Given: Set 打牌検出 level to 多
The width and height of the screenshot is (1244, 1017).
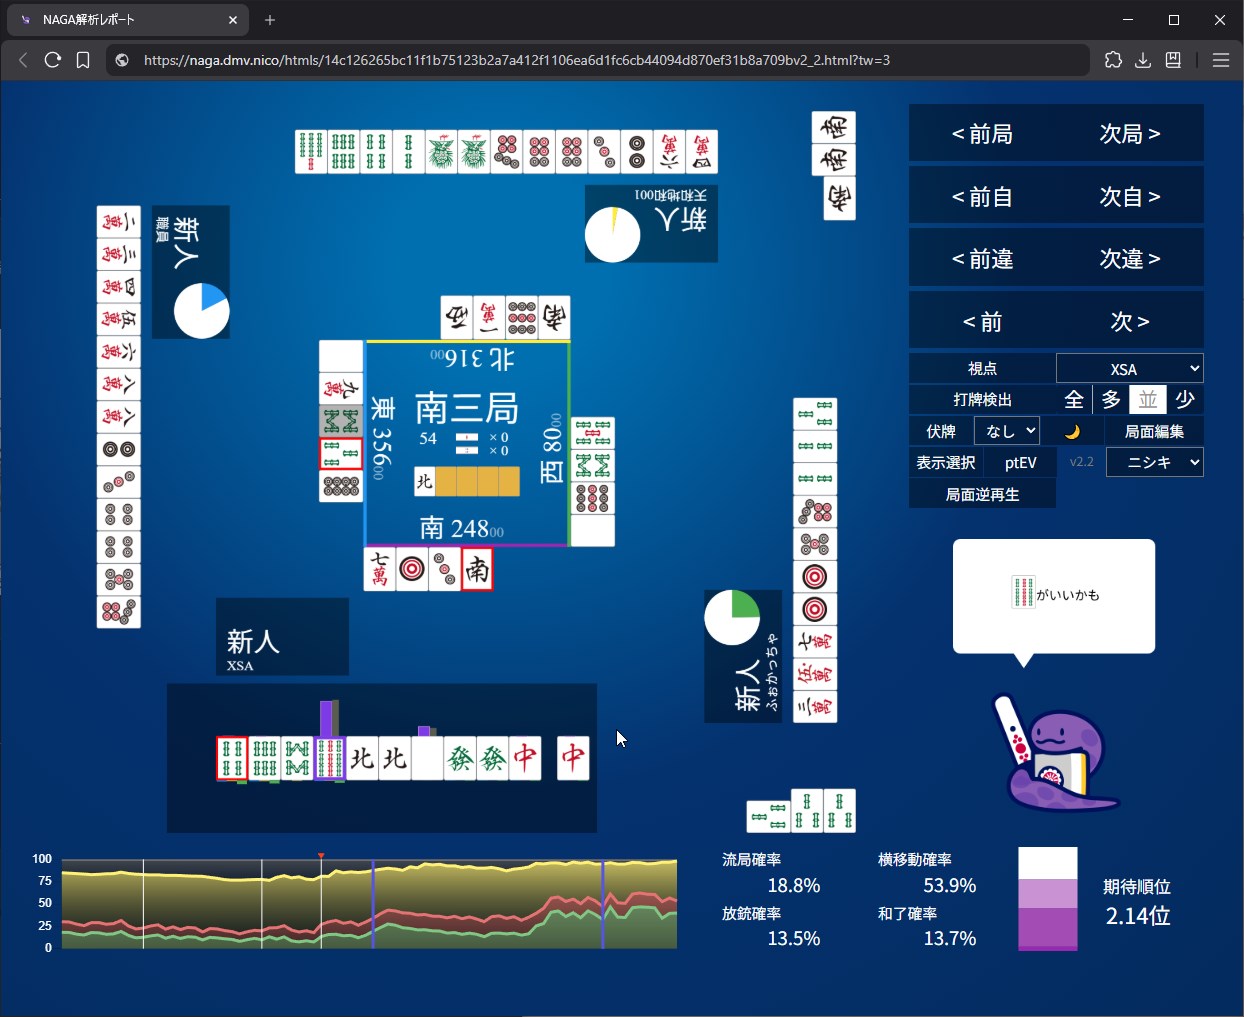Looking at the screenshot, I should click(x=1111, y=400).
